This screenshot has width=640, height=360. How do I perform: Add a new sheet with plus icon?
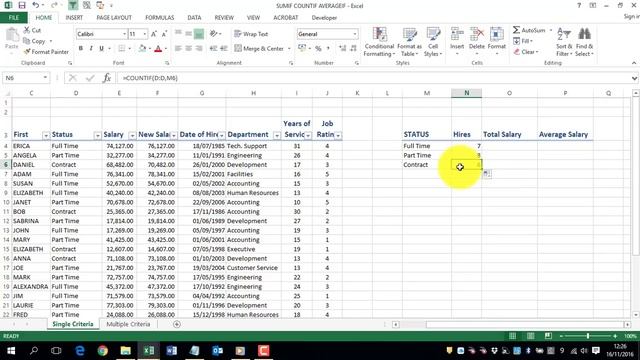coord(177,324)
